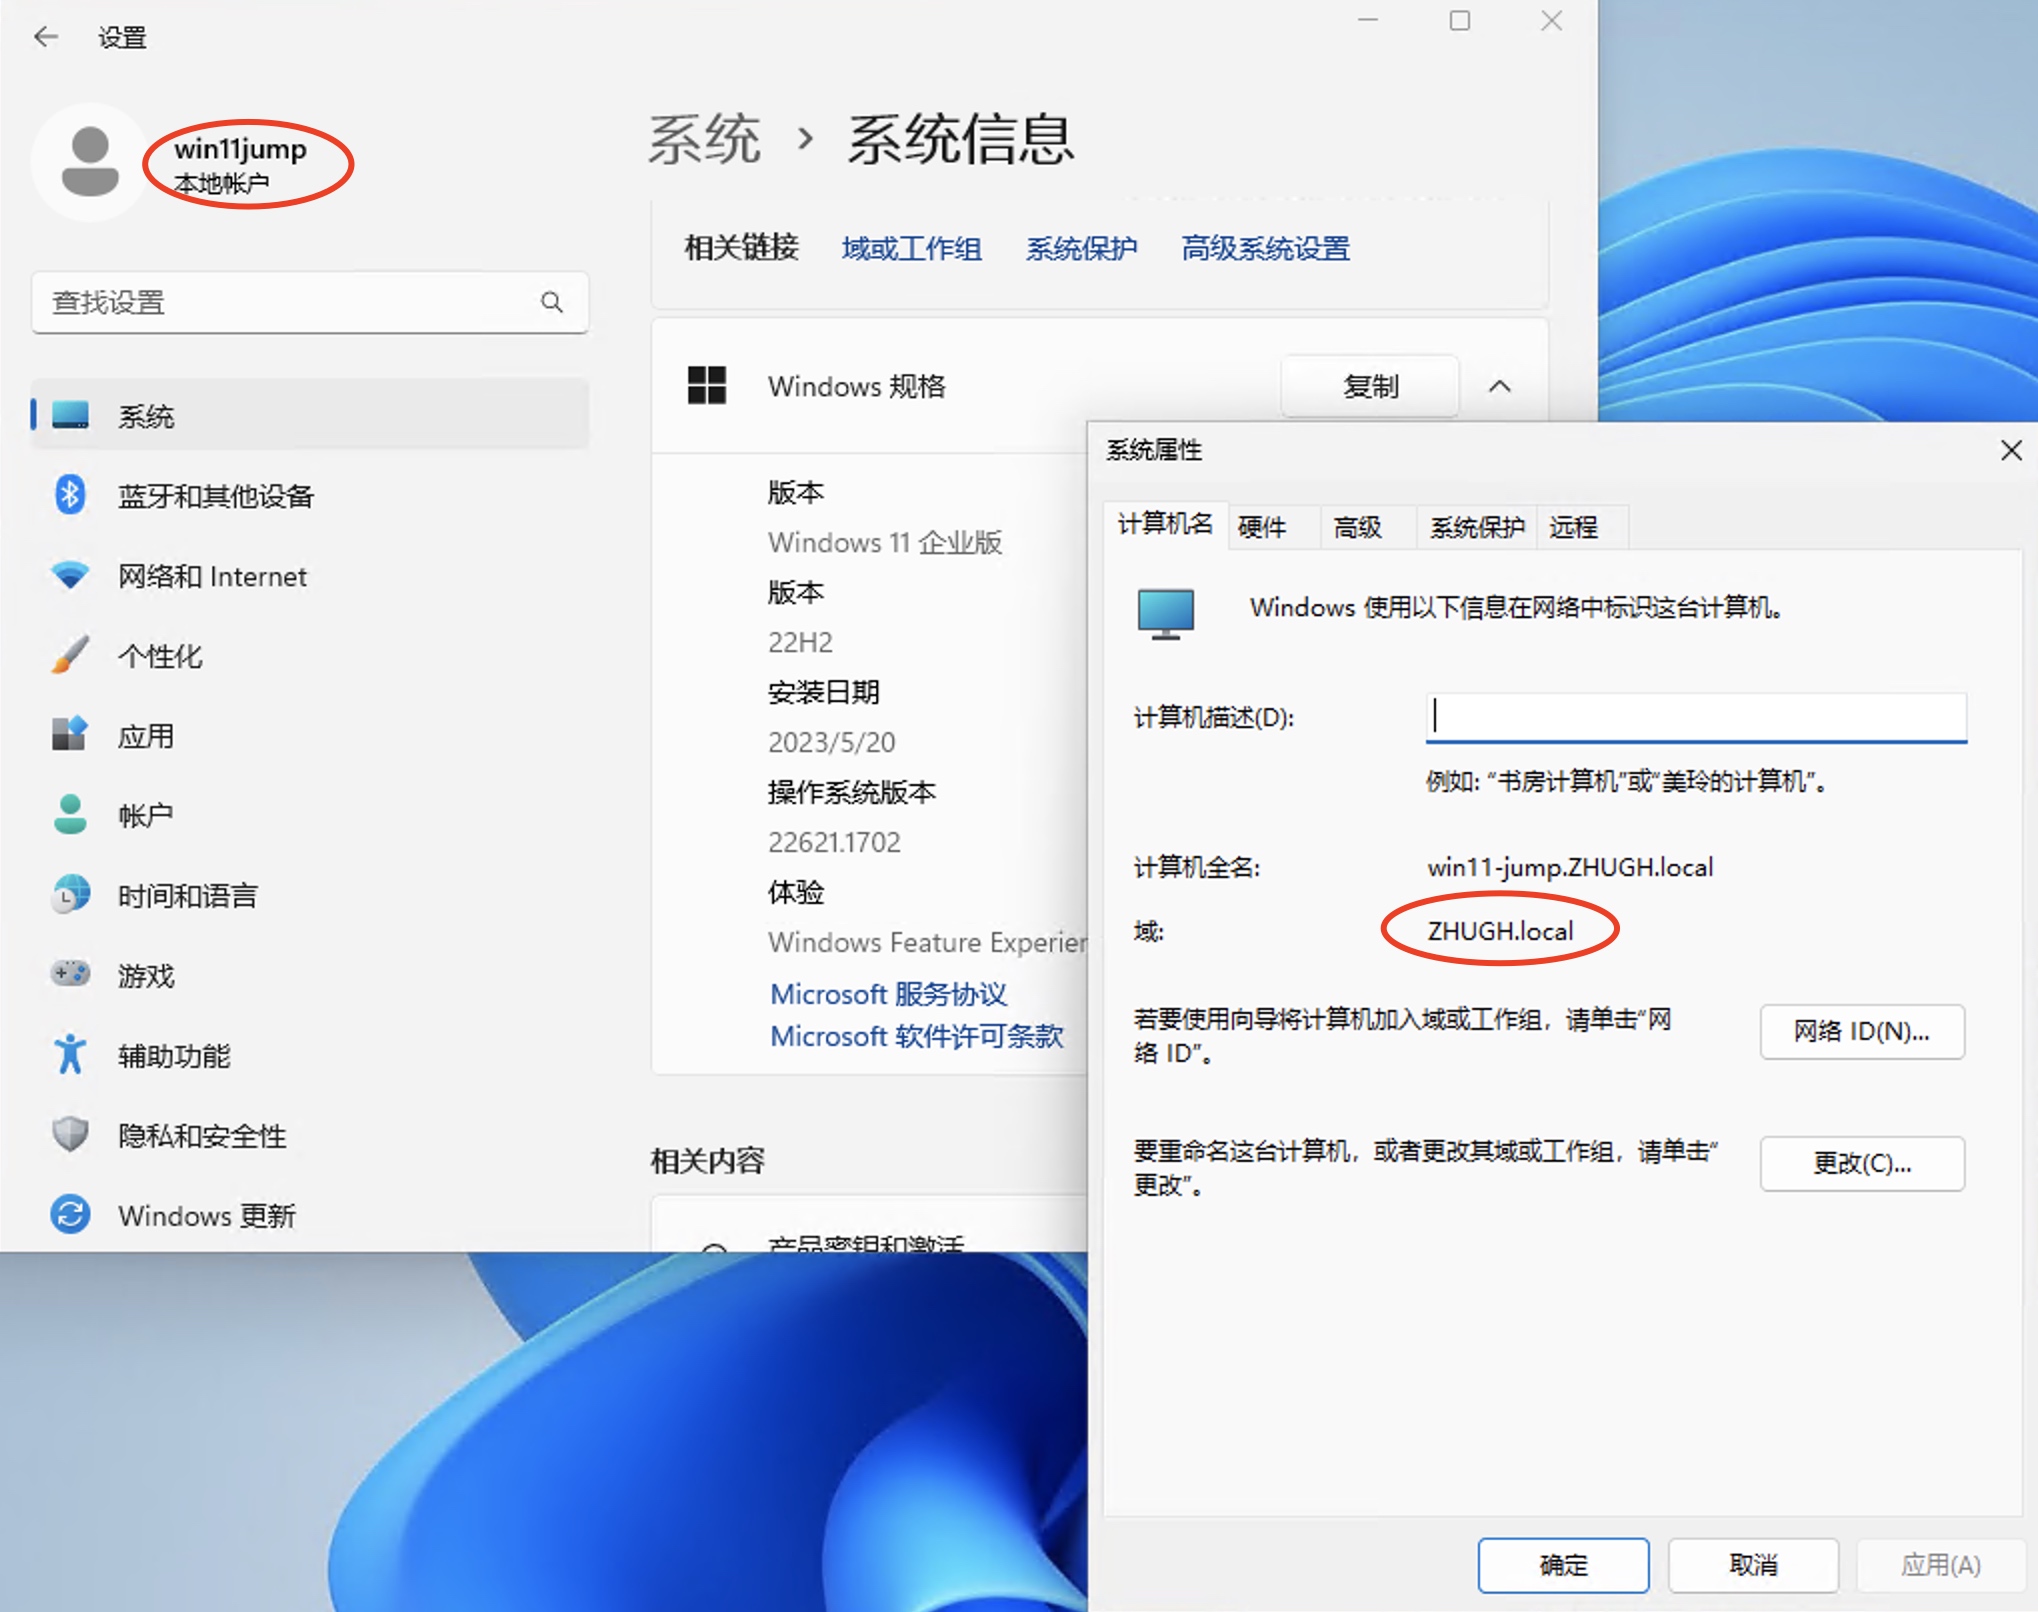The image size is (2038, 1612).
Task: Switch to the 计算机名 tab
Action: [x=1166, y=525]
